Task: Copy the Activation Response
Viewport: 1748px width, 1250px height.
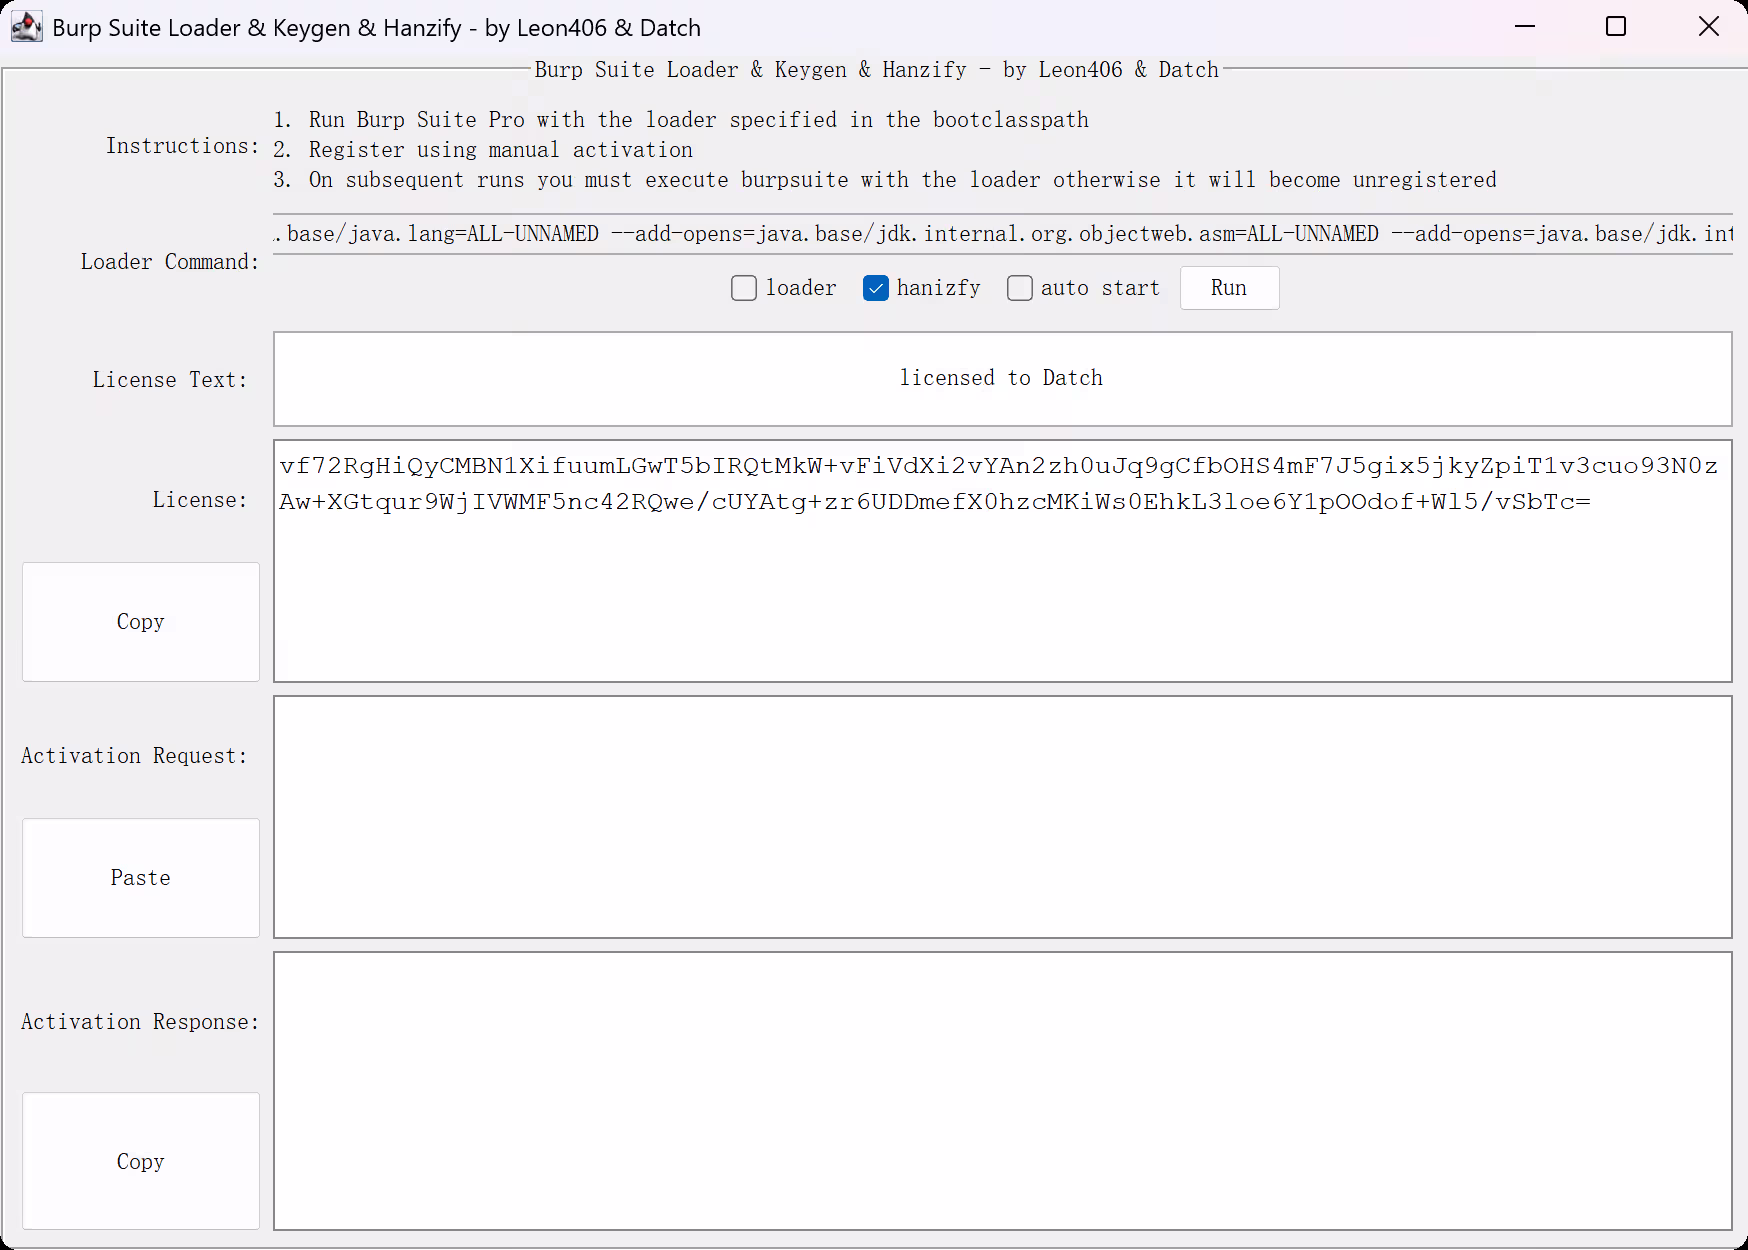Action: pos(141,1161)
